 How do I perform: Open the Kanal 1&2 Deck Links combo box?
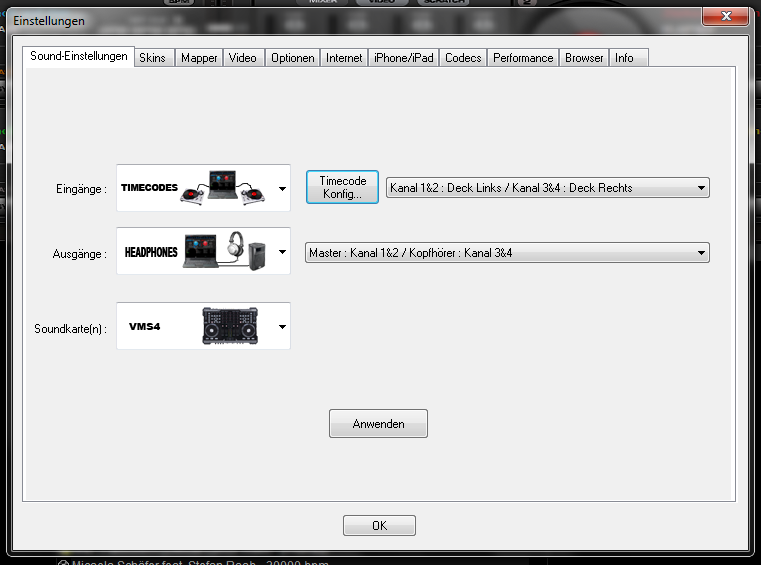click(x=547, y=188)
